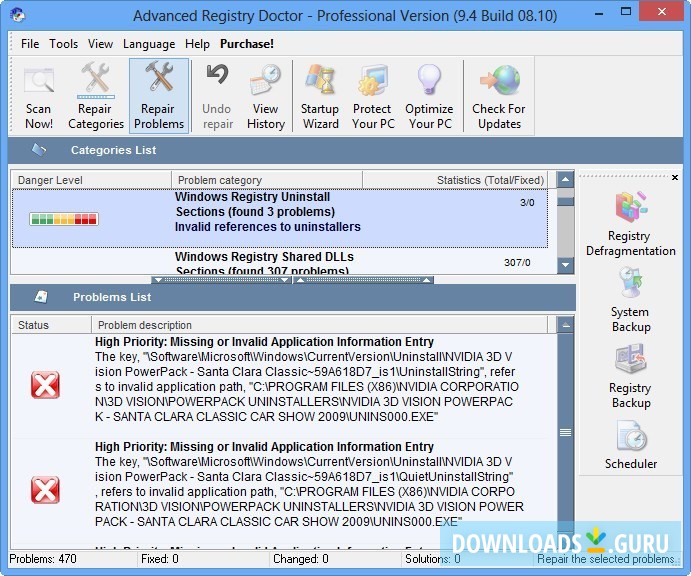Open Protect Your PC
The width and height of the screenshot is (691, 576).
(x=373, y=97)
